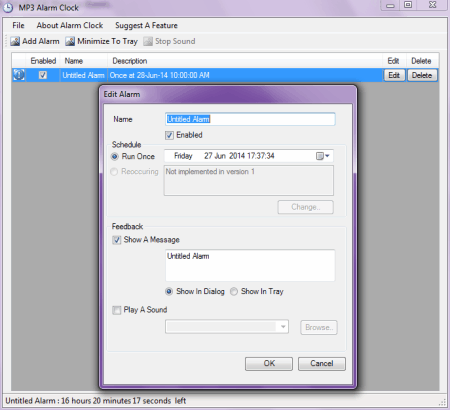Screen dimensions: 450x410
Task: Click 'Friday' in the Run Once date field
Action: [183, 156]
